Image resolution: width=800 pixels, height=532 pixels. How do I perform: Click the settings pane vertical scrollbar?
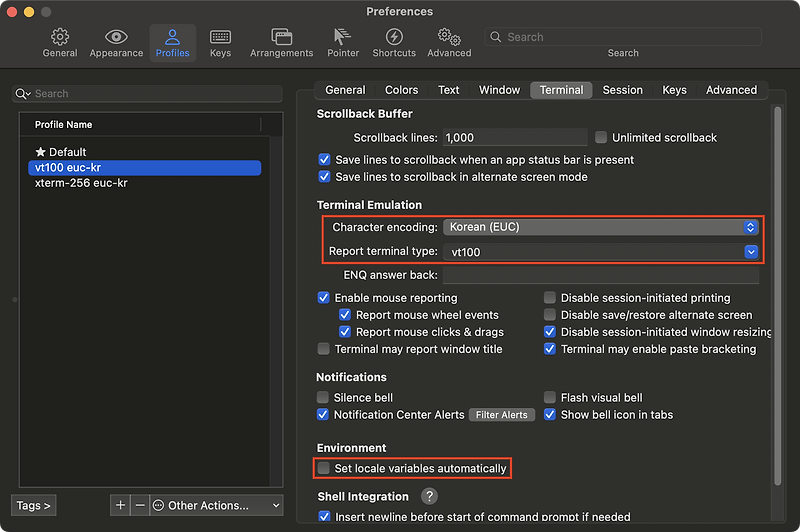pos(777,296)
